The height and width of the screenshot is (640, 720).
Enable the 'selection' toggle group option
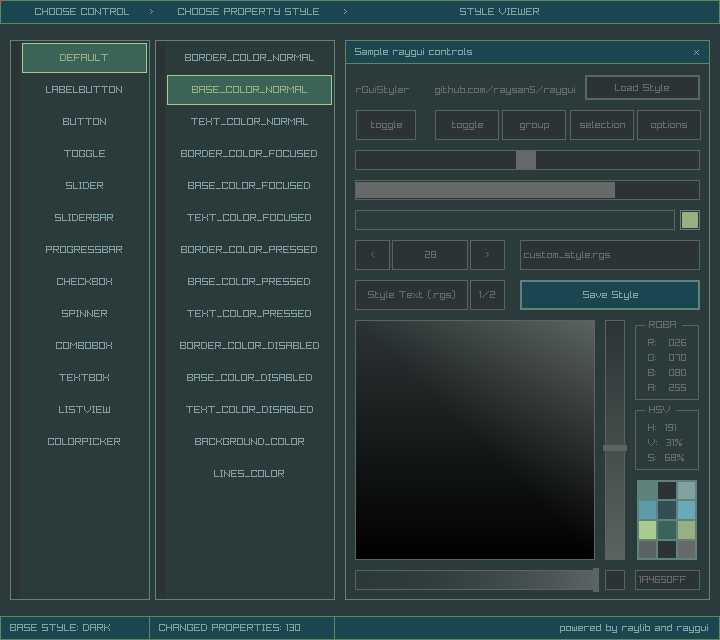coord(602,125)
